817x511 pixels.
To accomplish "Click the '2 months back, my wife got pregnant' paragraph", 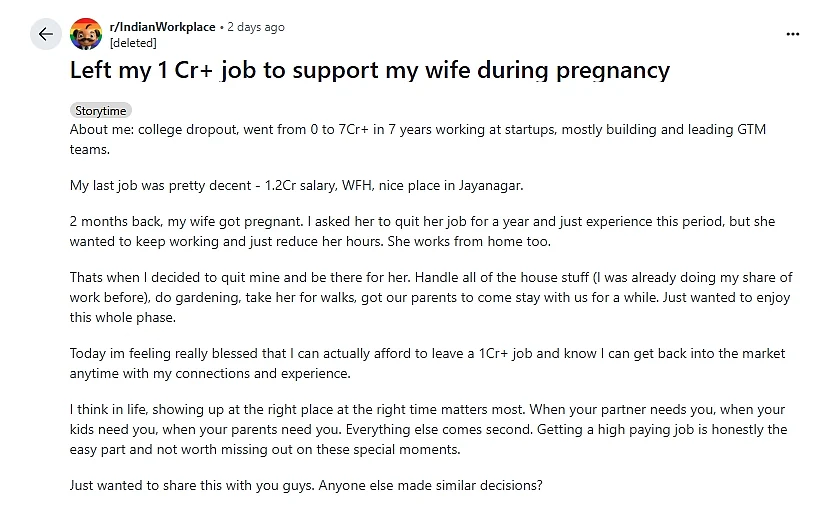I will click(x=422, y=231).
